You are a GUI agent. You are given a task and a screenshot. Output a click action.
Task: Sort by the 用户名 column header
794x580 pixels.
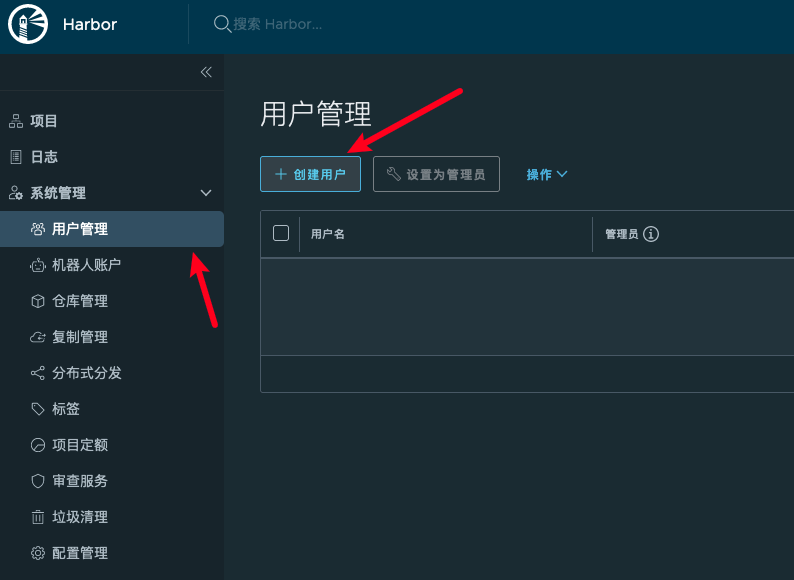click(x=328, y=234)
